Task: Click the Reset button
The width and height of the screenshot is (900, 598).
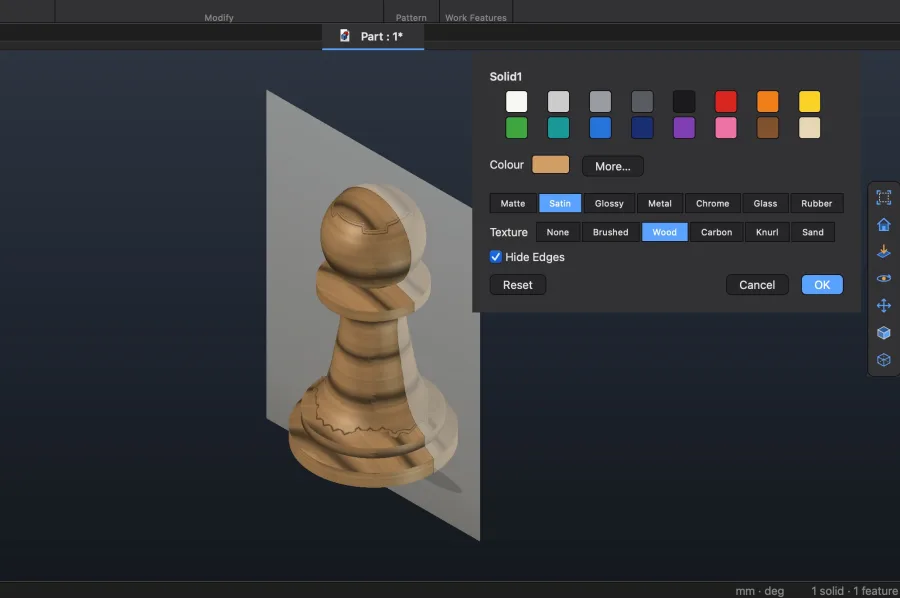Action: coord(518,285)
